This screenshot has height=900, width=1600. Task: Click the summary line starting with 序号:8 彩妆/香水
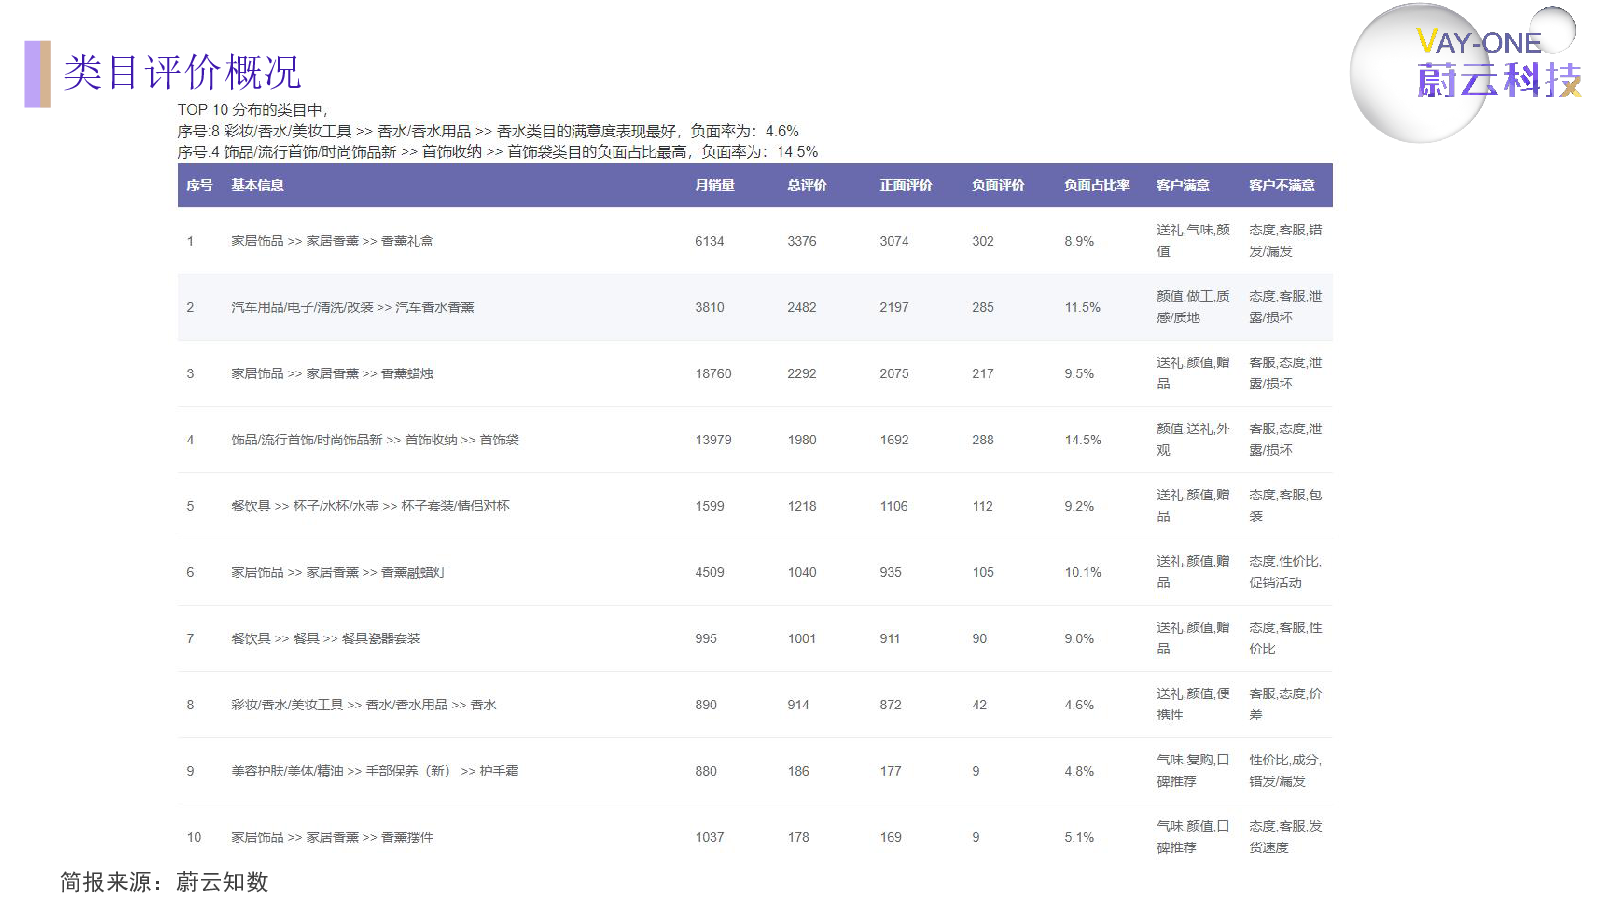coord(488,131)
